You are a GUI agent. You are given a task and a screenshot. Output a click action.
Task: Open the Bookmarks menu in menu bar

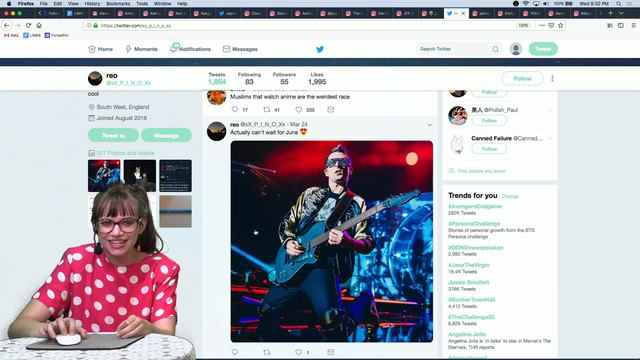(x=118, y=3)
